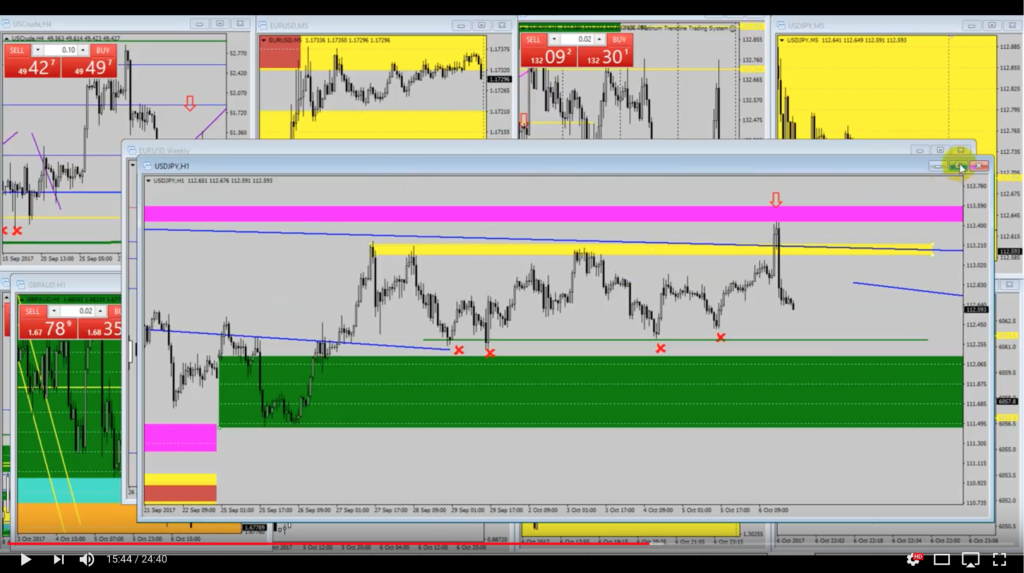Viewport: 1024px width, 573px height.
Task: Click GBPAUD H1 chart window icon
Action: point(21,285)
